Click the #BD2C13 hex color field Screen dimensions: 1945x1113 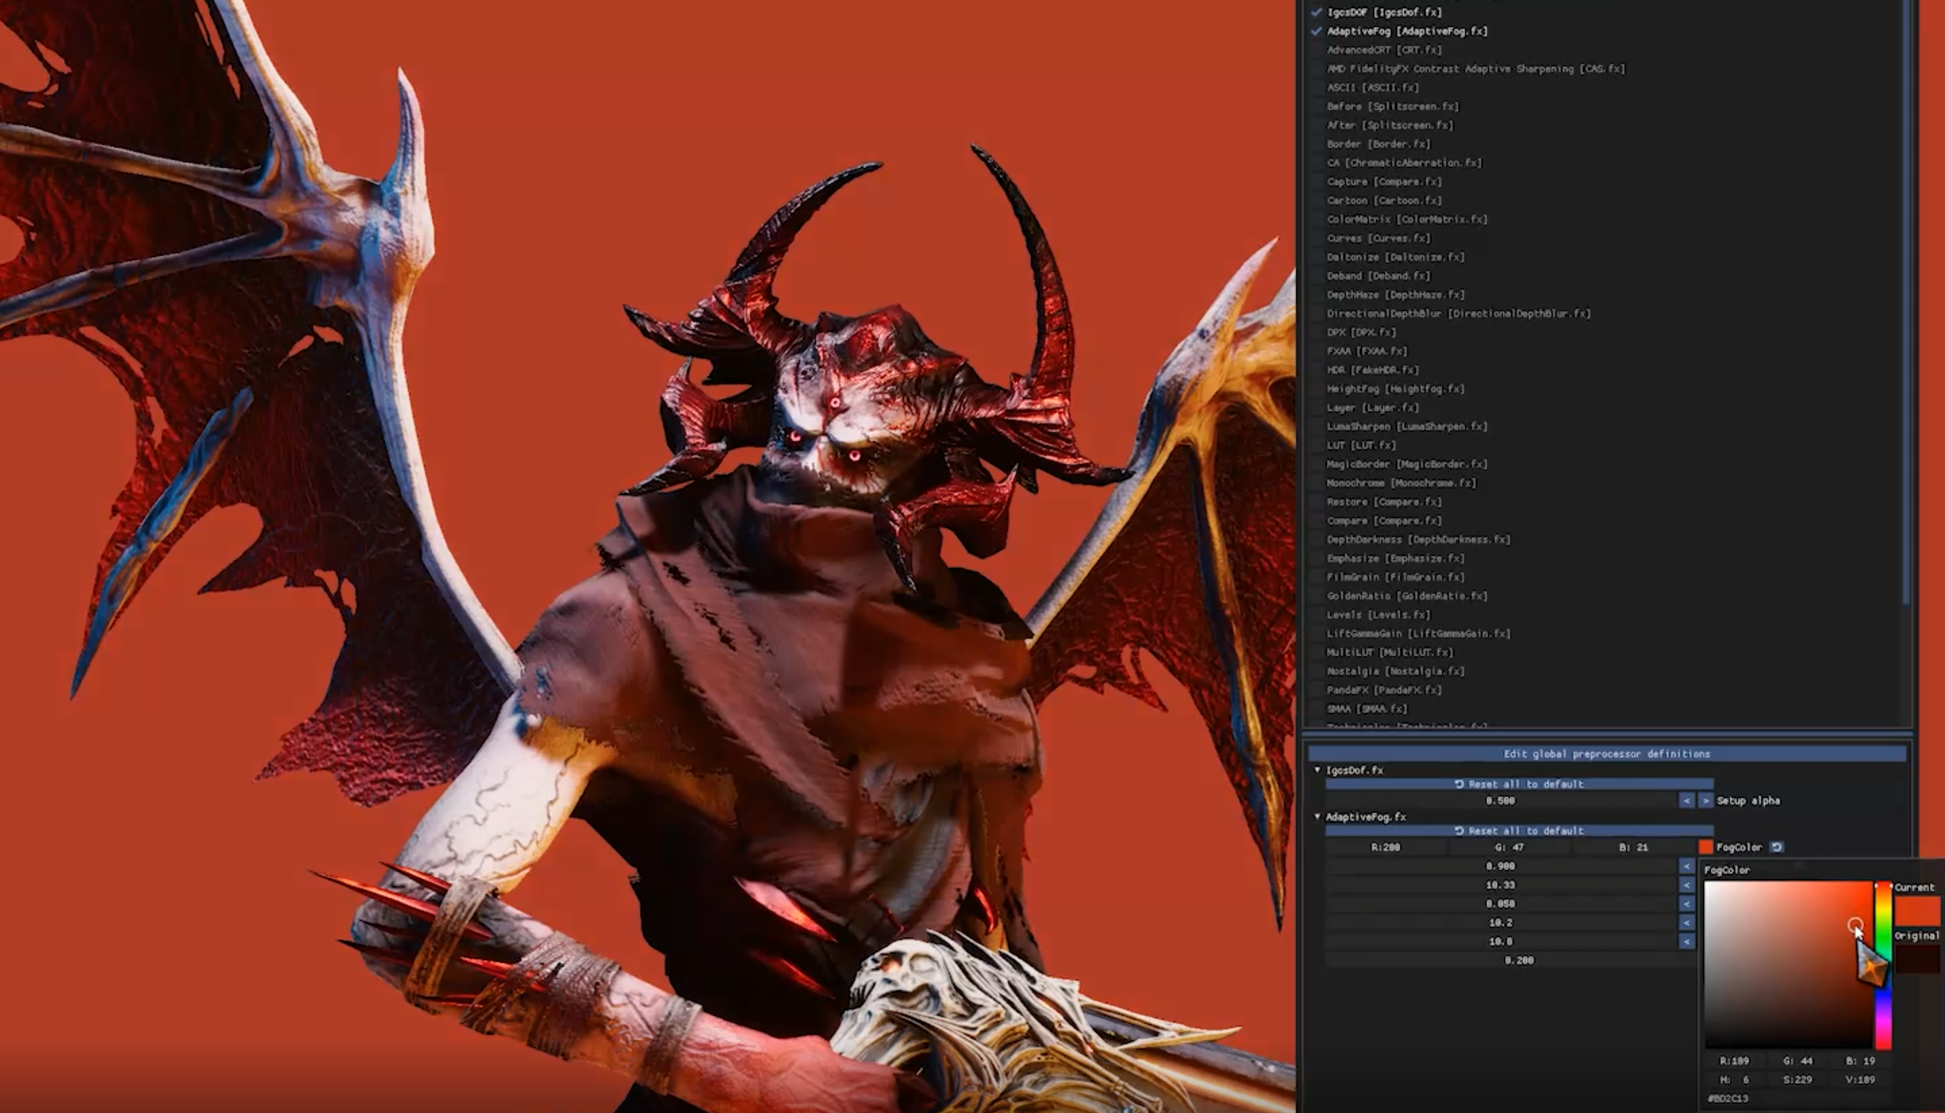1798,1099
